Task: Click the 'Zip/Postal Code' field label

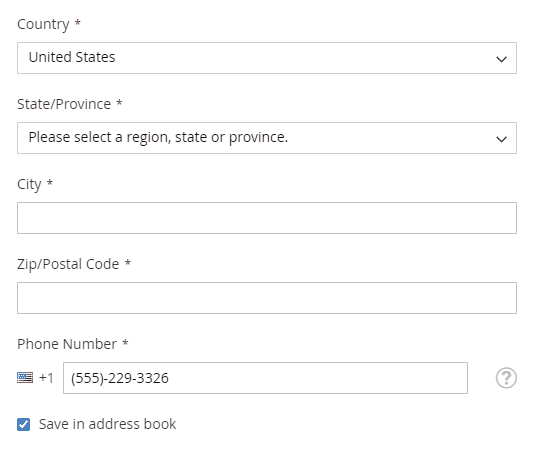Action: click(x=68, y=264)
